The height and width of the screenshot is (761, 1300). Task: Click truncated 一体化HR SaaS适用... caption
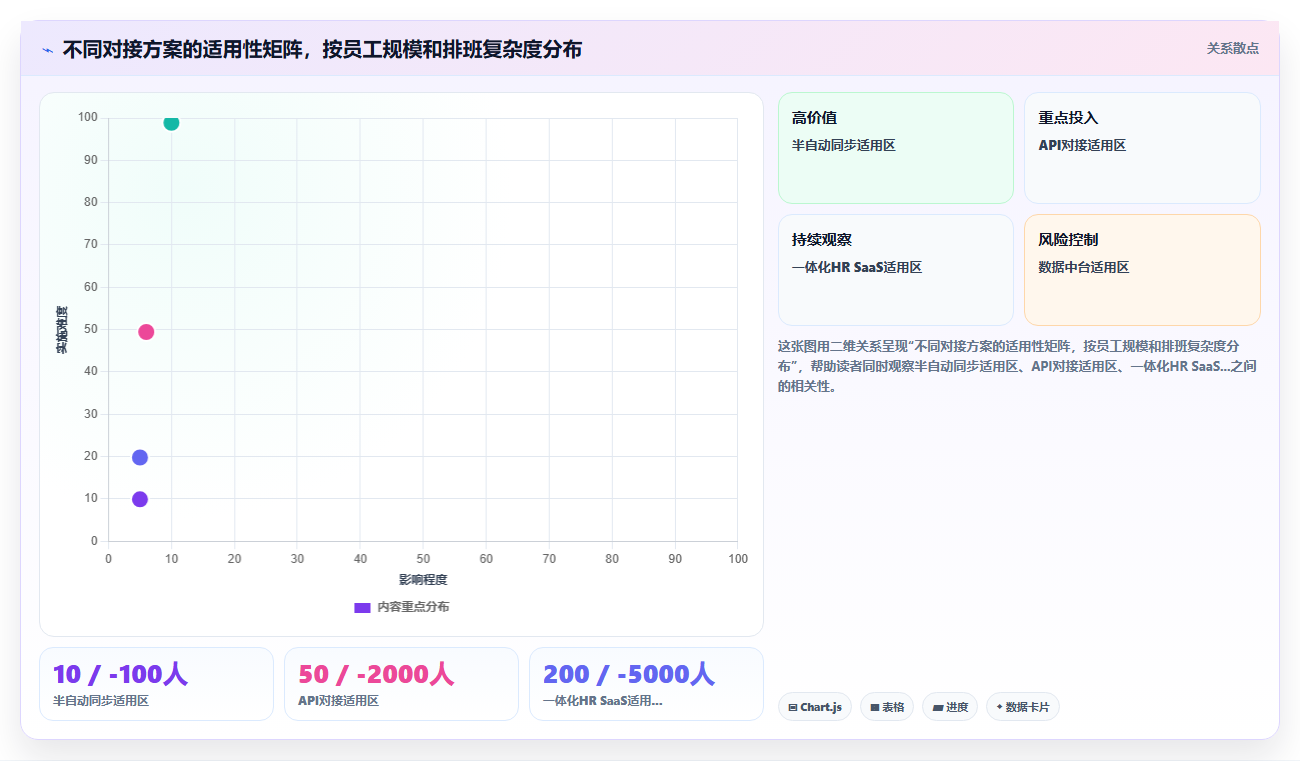[x=603, y=701]
